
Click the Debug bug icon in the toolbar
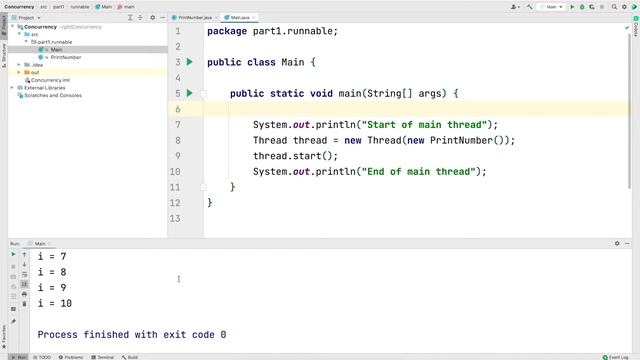(582, 7)
